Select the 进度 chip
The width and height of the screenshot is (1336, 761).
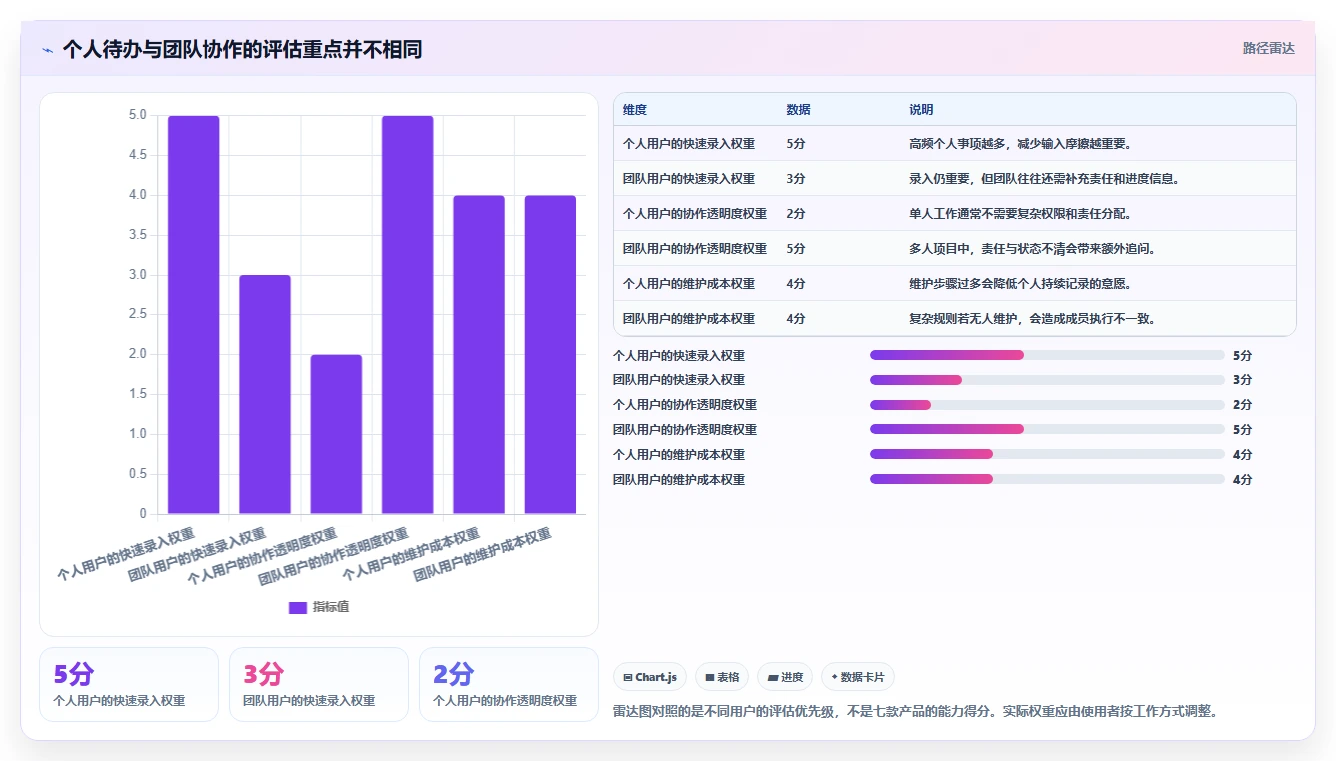pos(785,677)
